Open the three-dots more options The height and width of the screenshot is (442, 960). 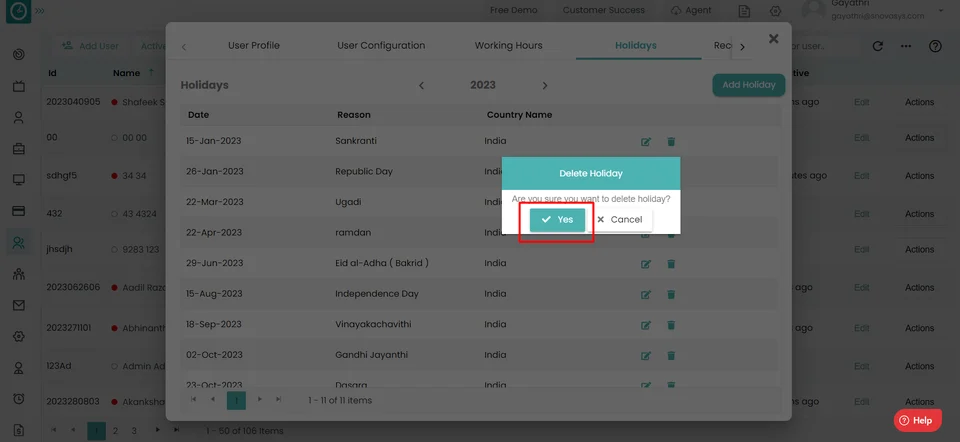point(906,46)
